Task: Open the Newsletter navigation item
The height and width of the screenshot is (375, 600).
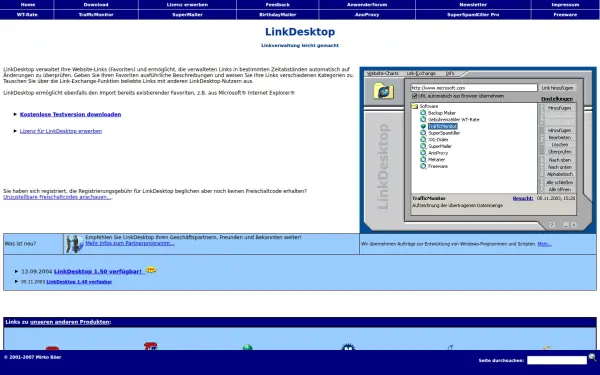Action: 473,5
